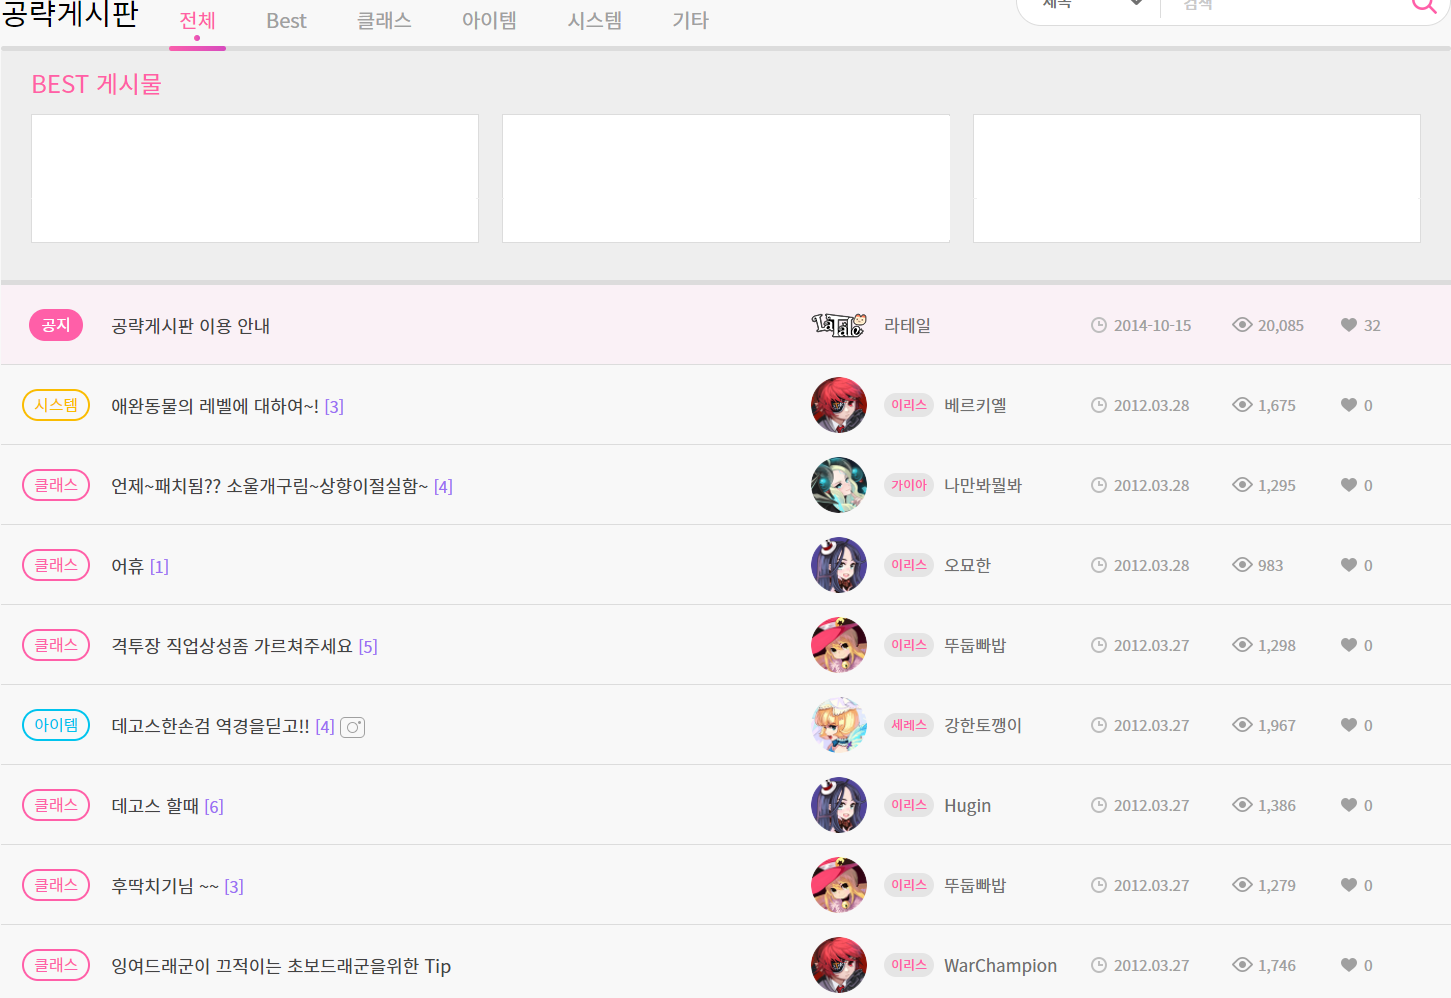Click the search text input field

(1290, 6)
